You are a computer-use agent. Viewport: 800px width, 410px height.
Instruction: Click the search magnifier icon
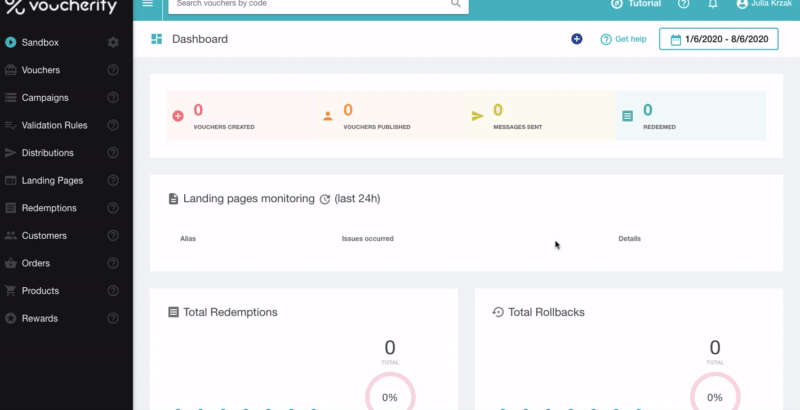click(x=456, y=4)
